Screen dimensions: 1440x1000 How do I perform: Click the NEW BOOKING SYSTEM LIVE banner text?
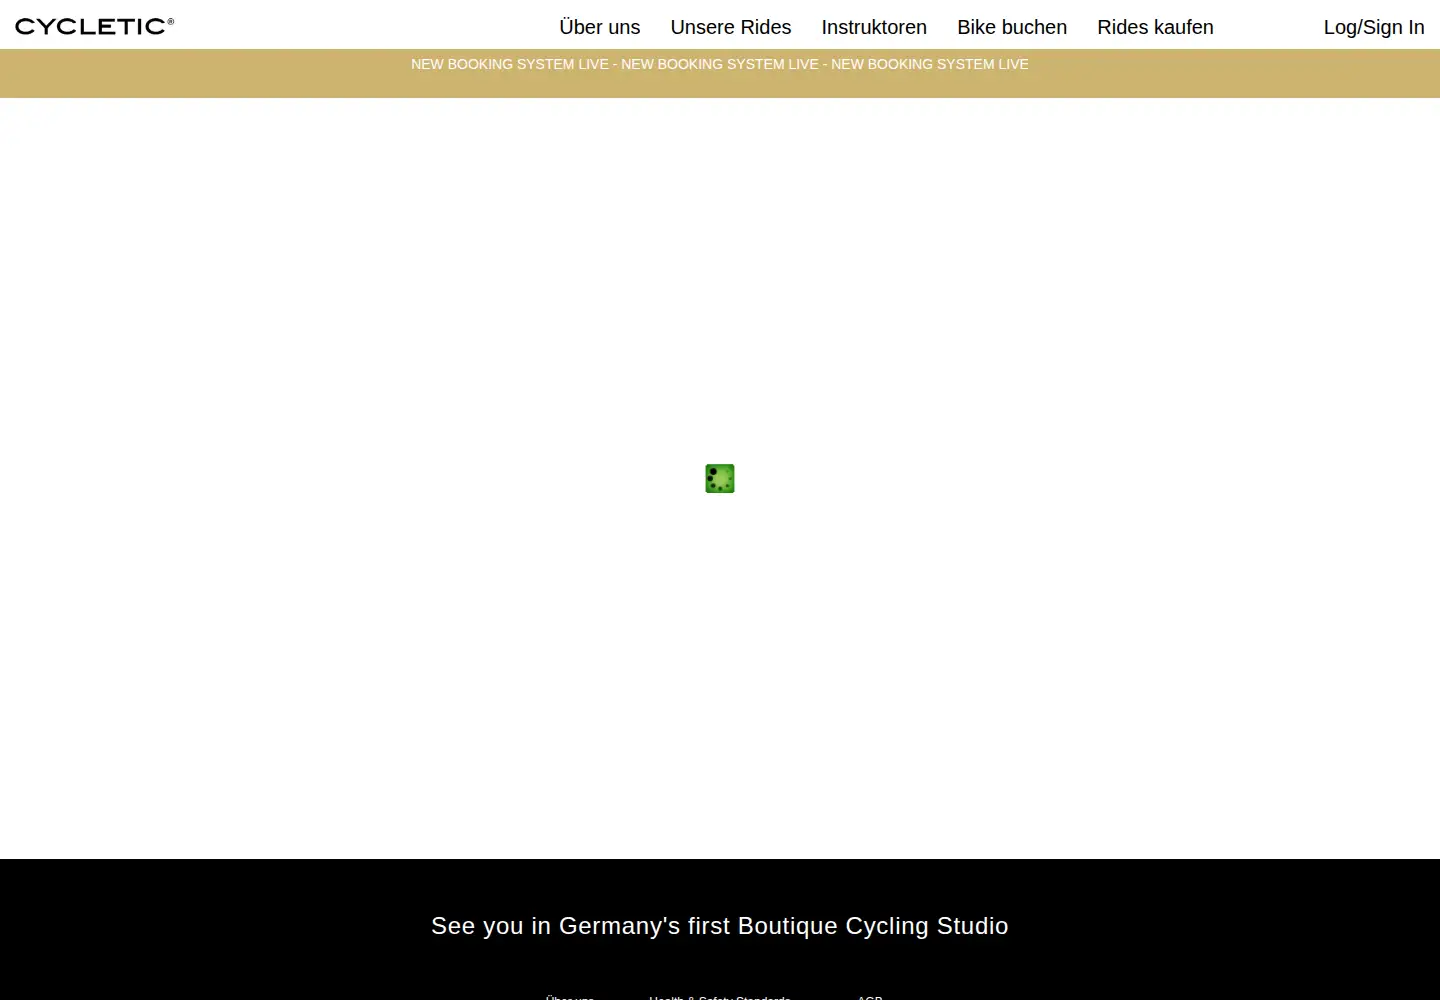coord(720,64)
